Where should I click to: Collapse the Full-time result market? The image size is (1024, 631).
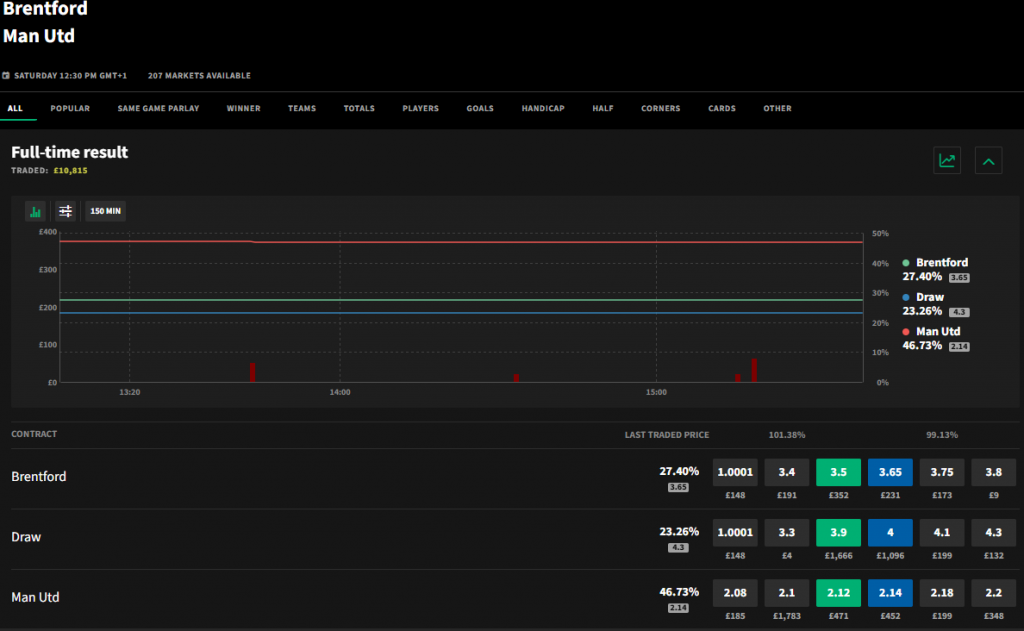(988, 160)
